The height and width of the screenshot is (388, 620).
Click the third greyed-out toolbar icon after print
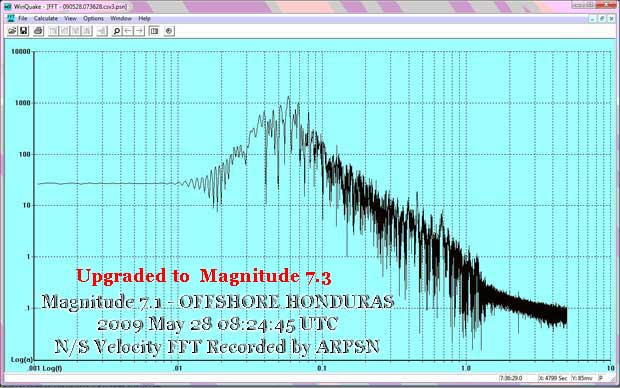pyautogui.click(x=76, y=31)
